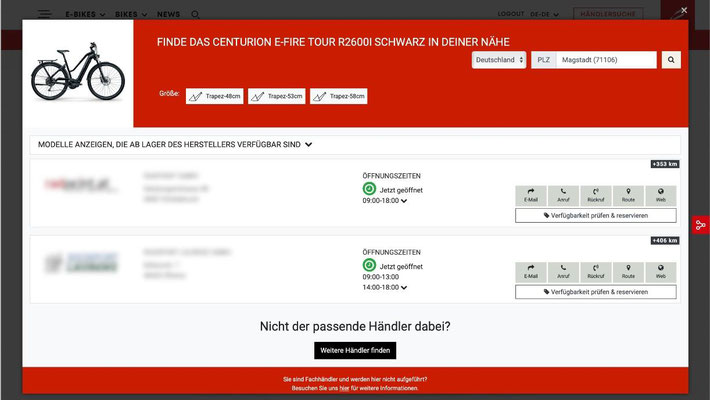
Task: Click E-Mail icon for the +406 km dealer
Action: pyautogui.click(x=531, y=272)
